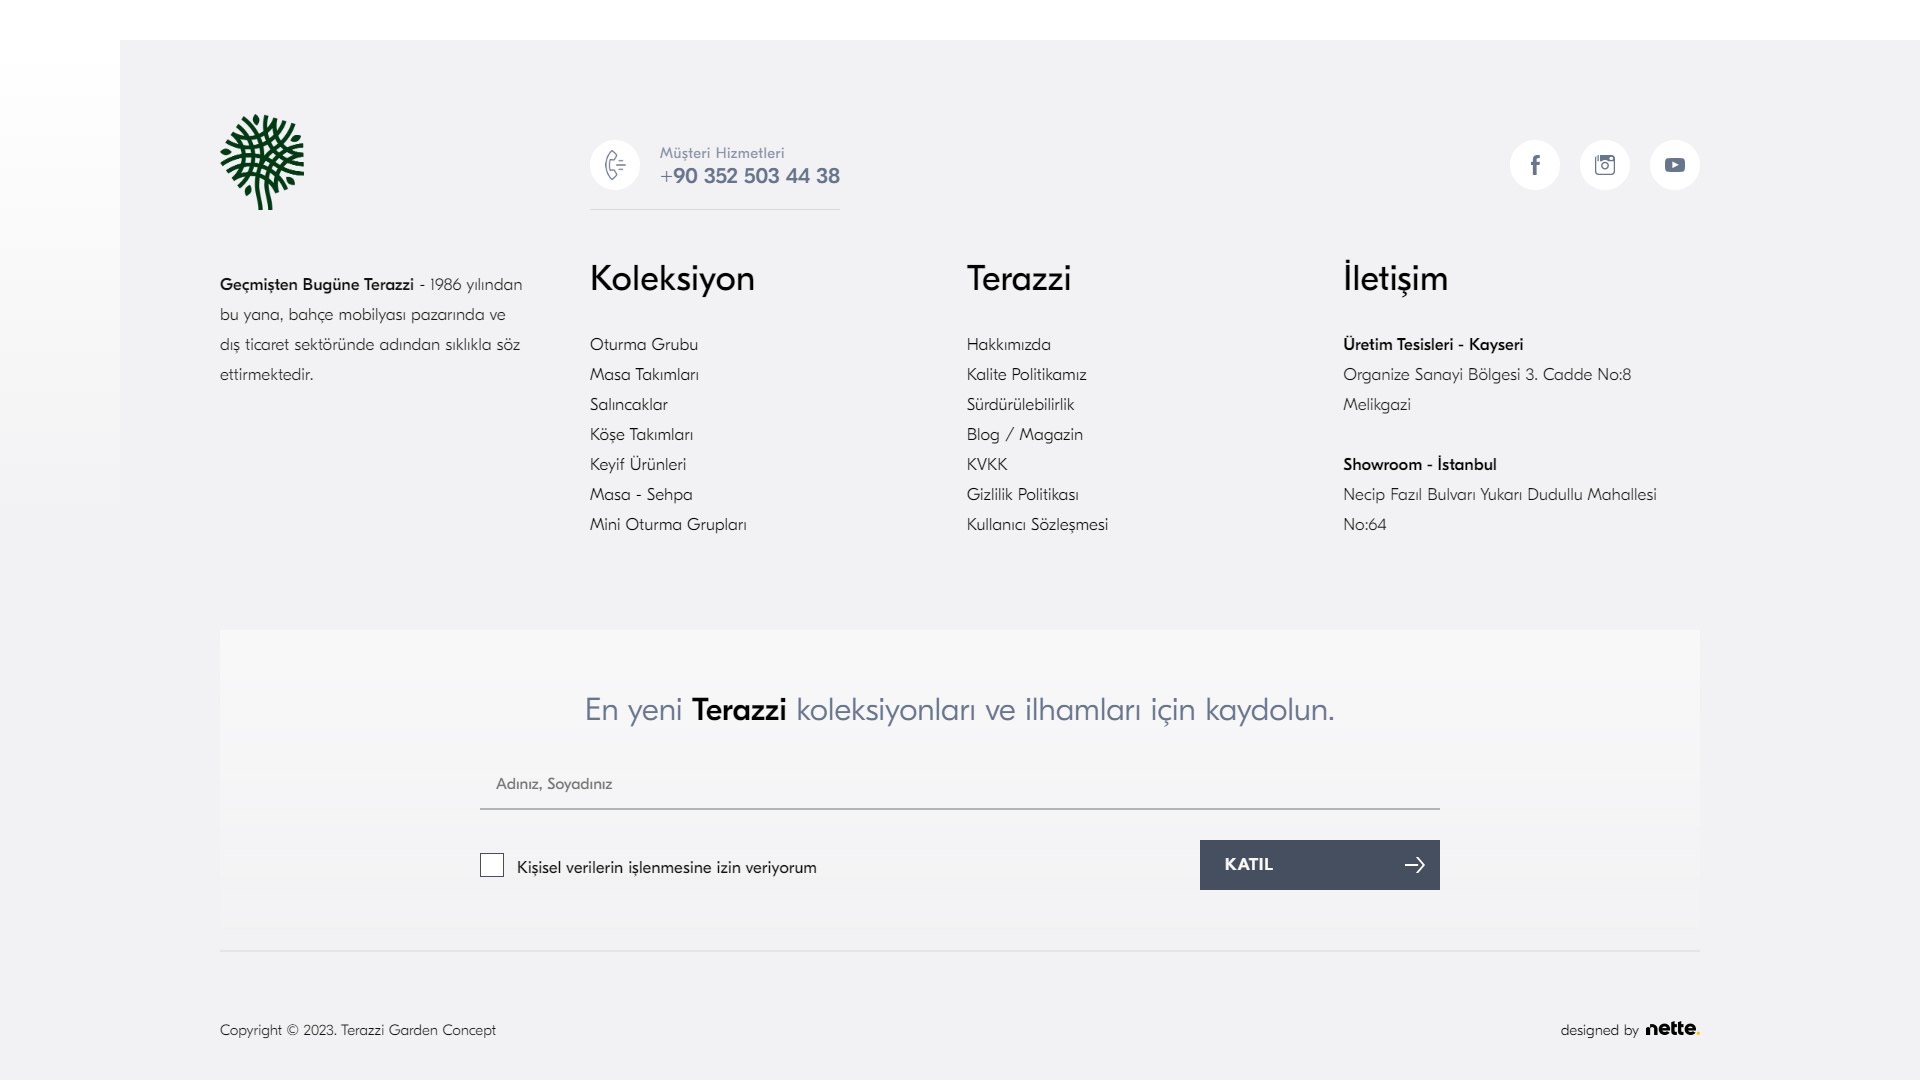Open the Masa Takımları link
This screenshot has height=1080, width=1920.
(x=644, y=374)
